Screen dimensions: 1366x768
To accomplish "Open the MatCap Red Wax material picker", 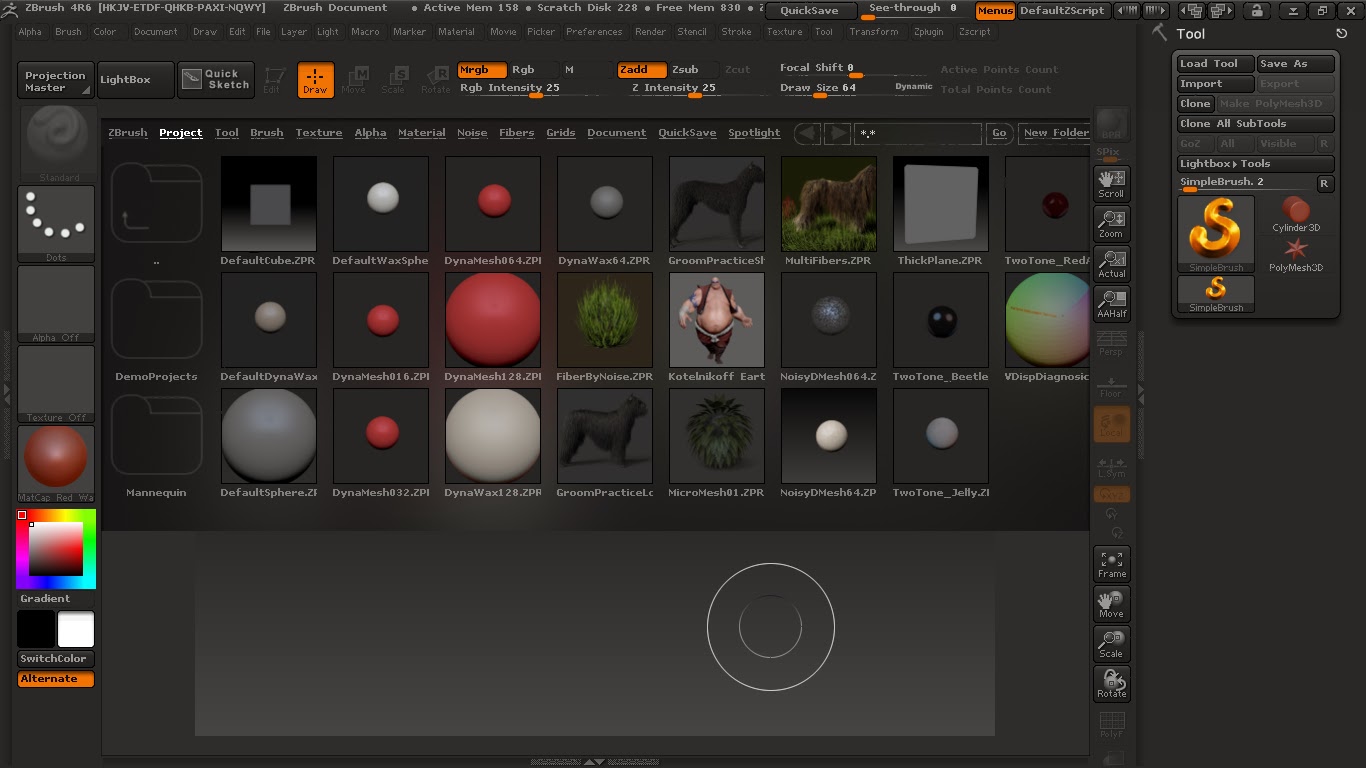I will point(56,464).
